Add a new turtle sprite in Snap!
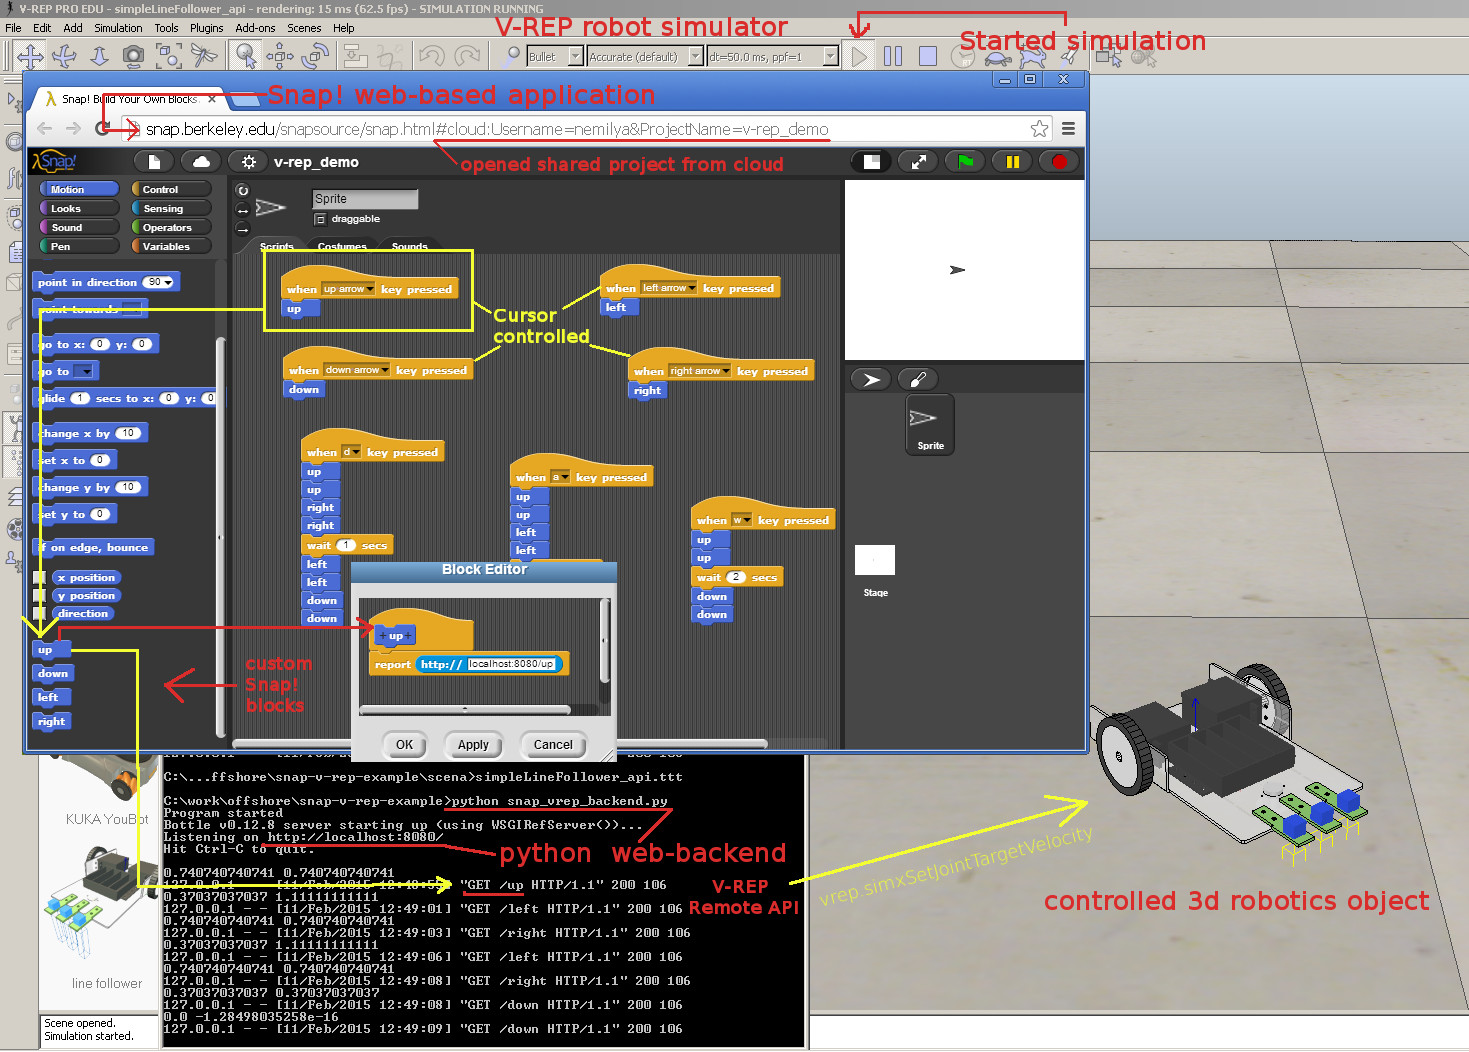This screenshot has width=1469, height=1052. point(872,379)
